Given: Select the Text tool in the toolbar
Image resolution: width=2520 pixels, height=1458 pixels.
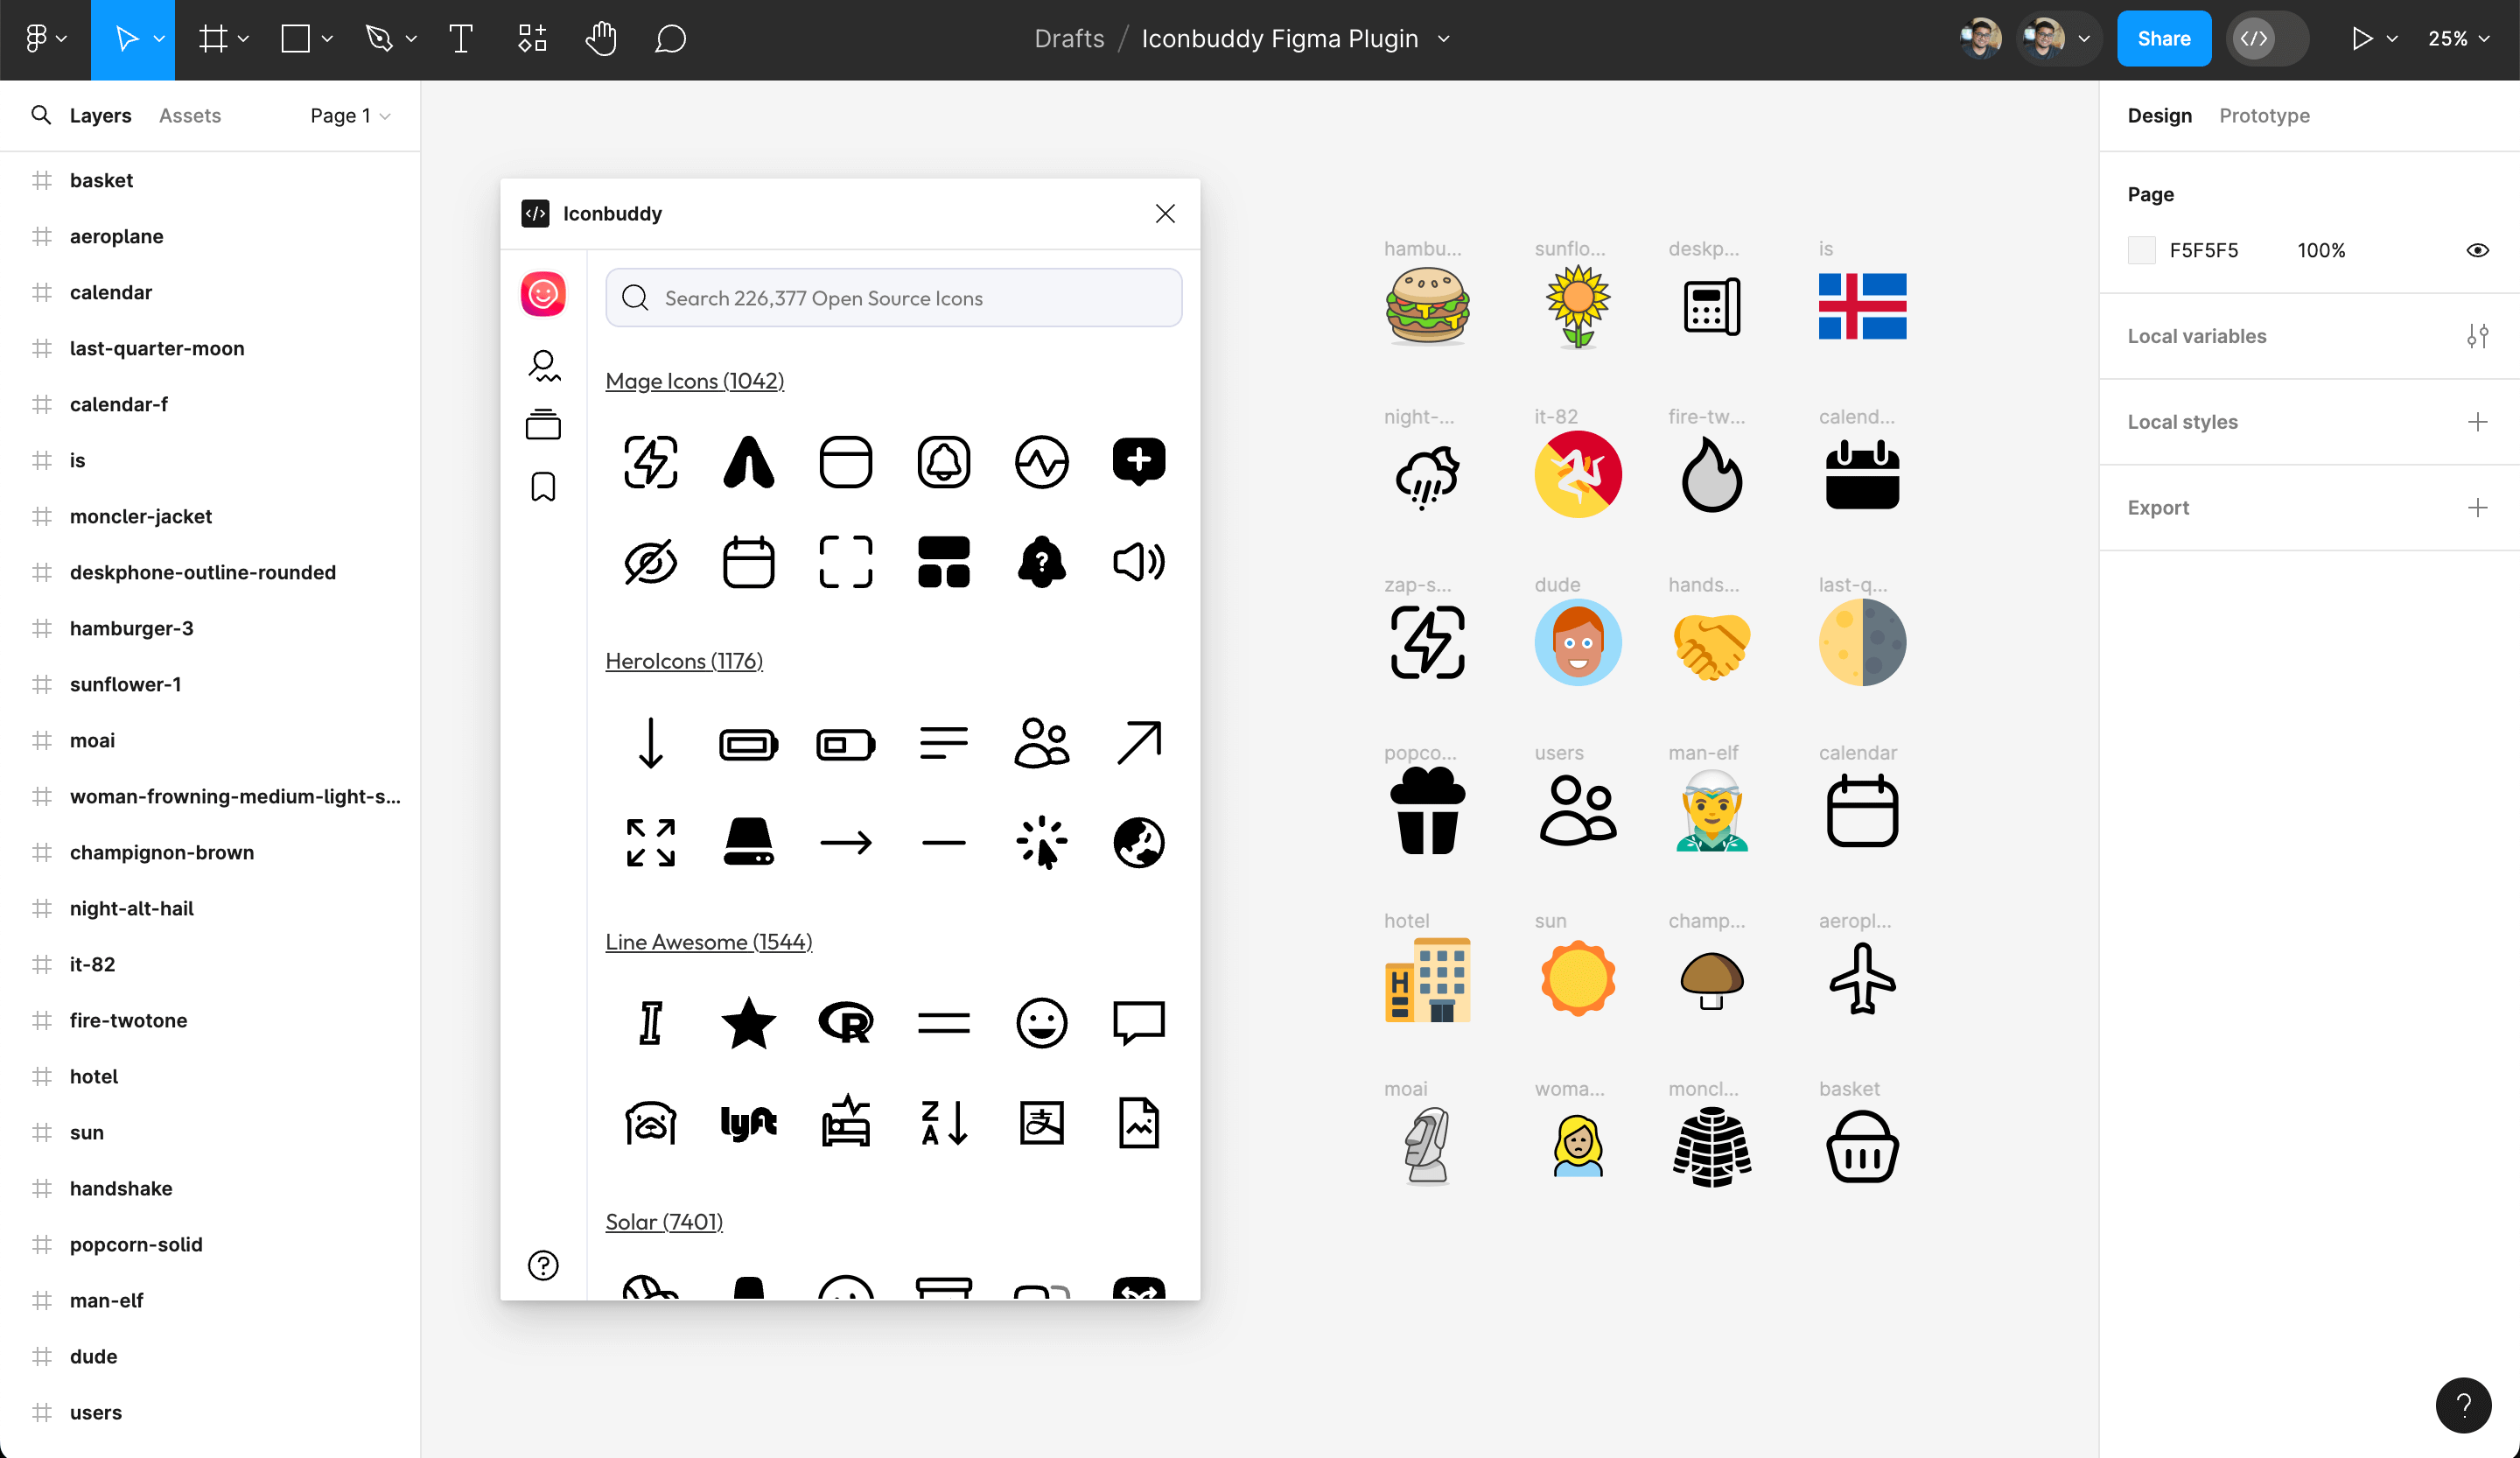Looking at the screenshot, I should point(460,38).
